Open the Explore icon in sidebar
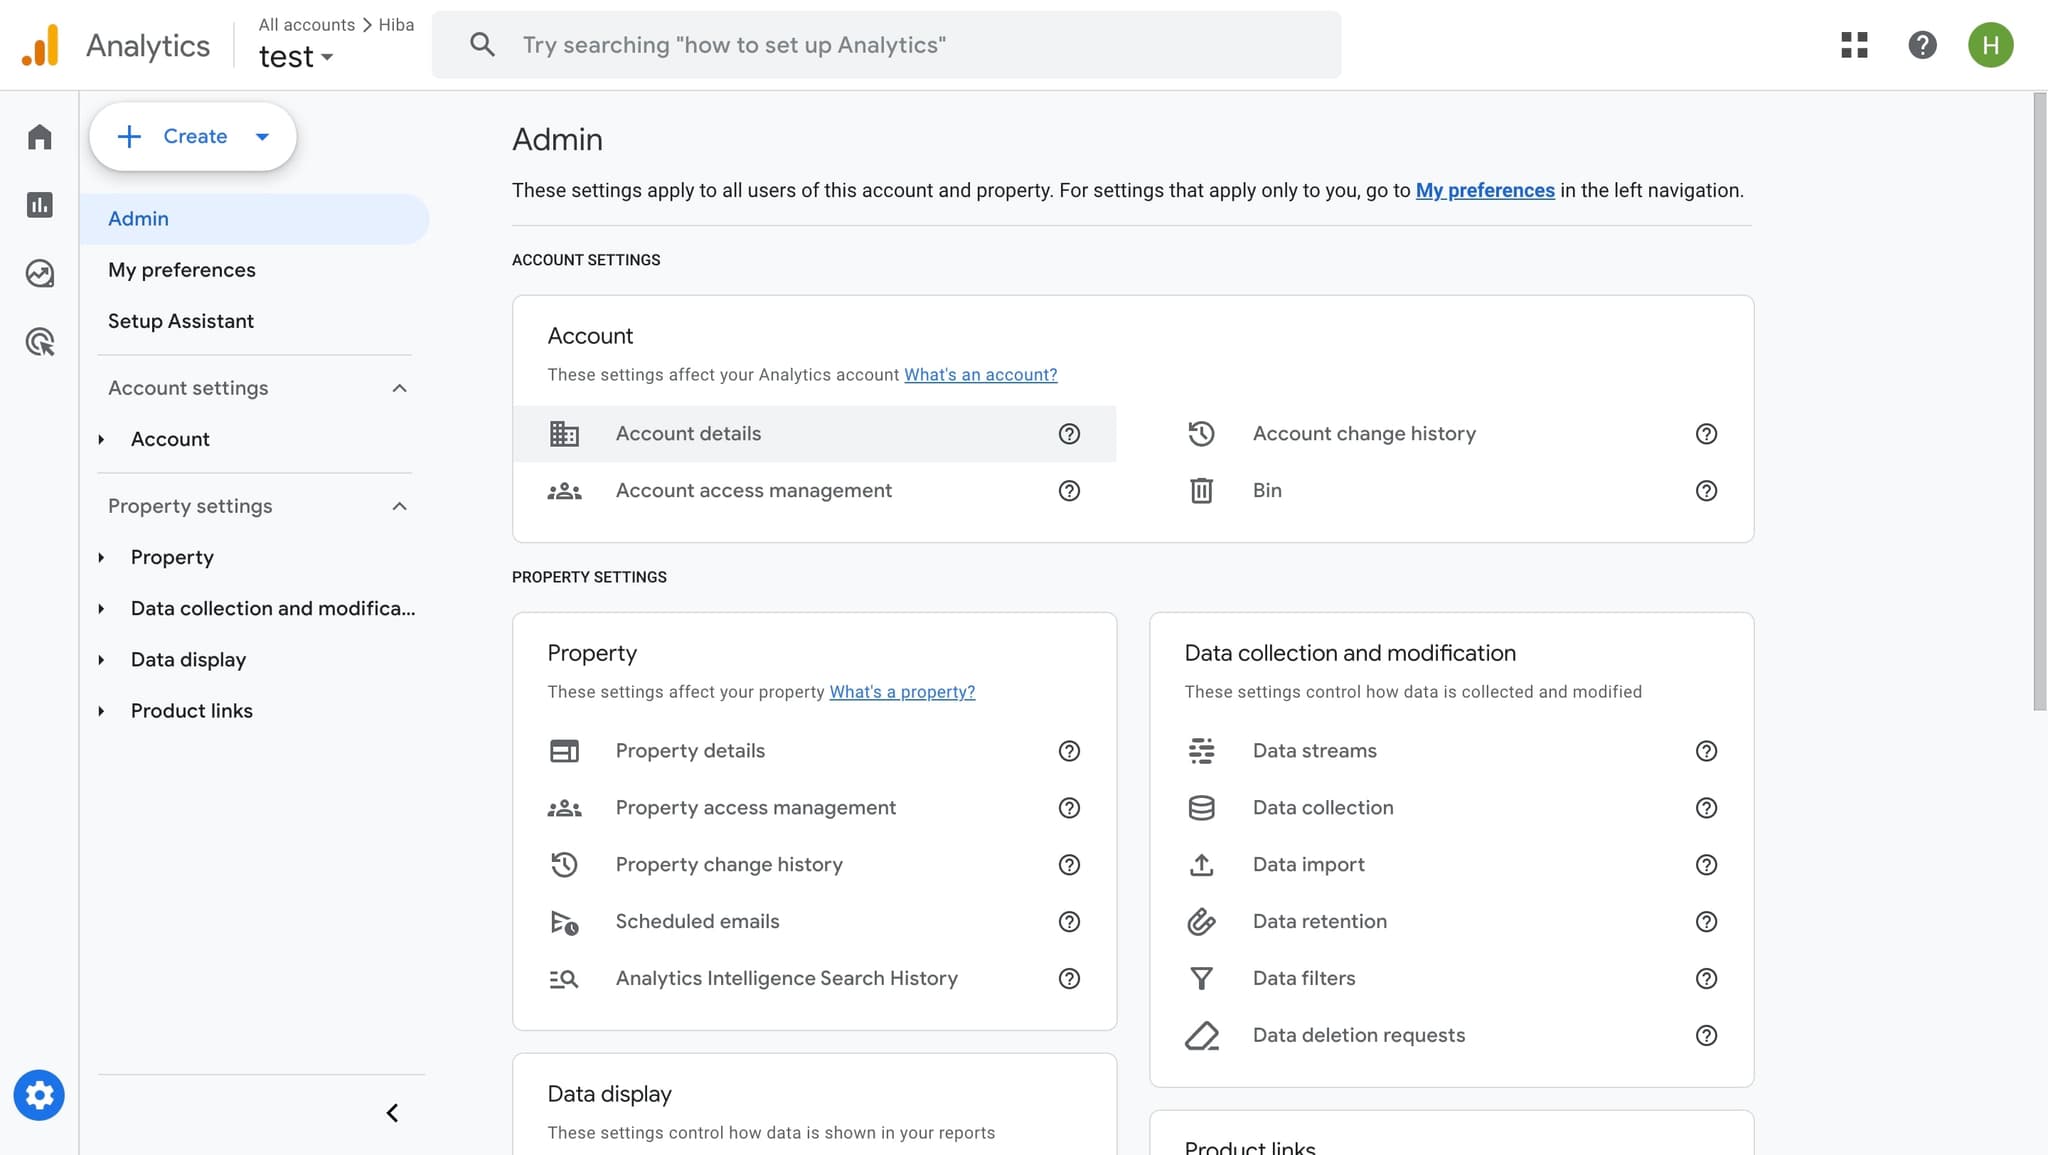 tap(39, 273)
